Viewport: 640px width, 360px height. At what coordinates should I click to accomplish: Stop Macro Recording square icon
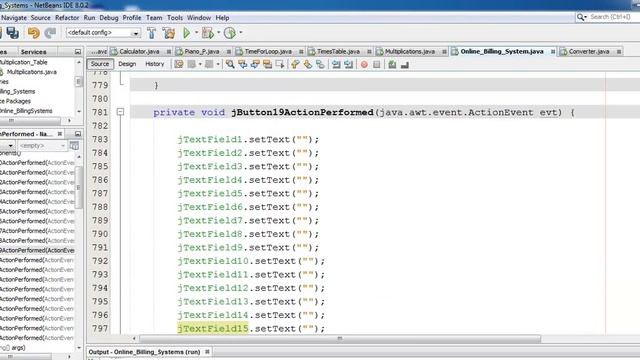[x=376, y=64]
